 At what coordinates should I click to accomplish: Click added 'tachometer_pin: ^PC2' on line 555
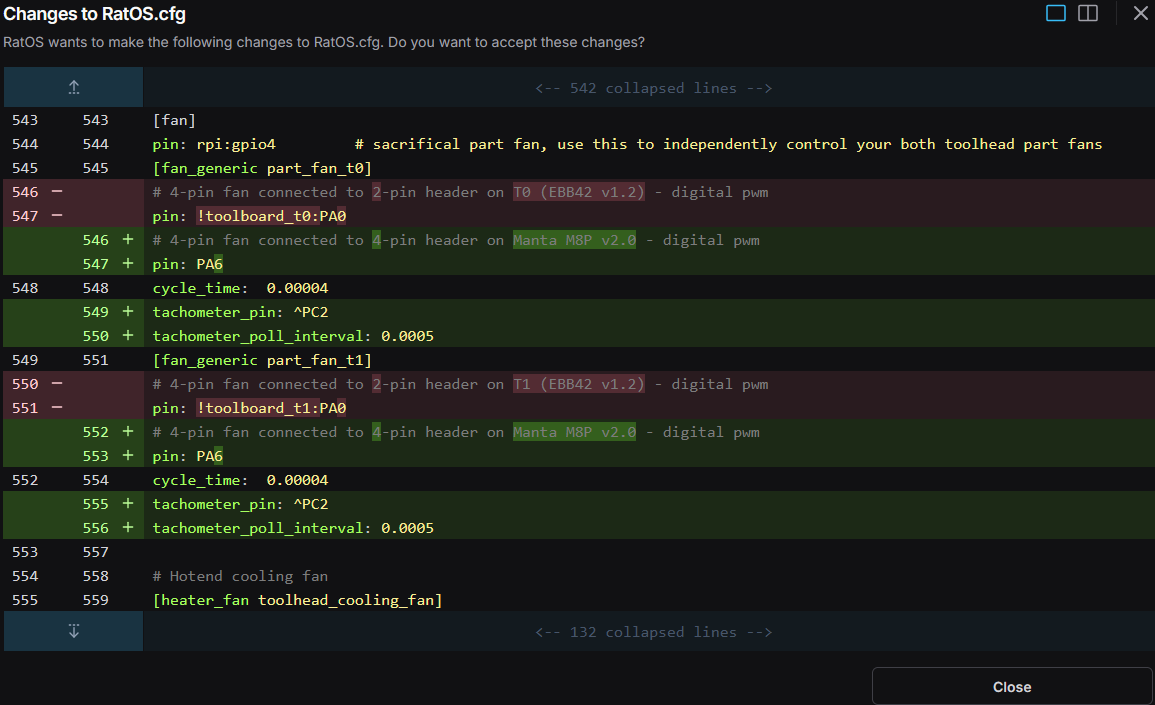(x=240, y=505)
